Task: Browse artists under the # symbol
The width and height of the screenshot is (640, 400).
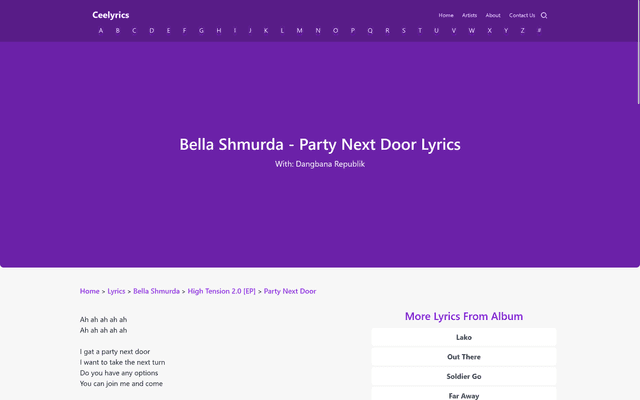Action: coord(539,31)
